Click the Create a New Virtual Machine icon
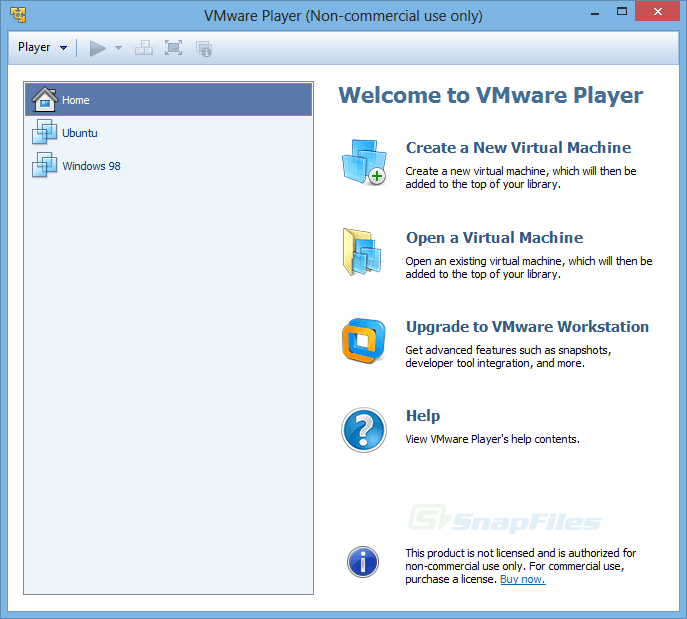The width and height of the screenshot is (687, 619). 364,162
